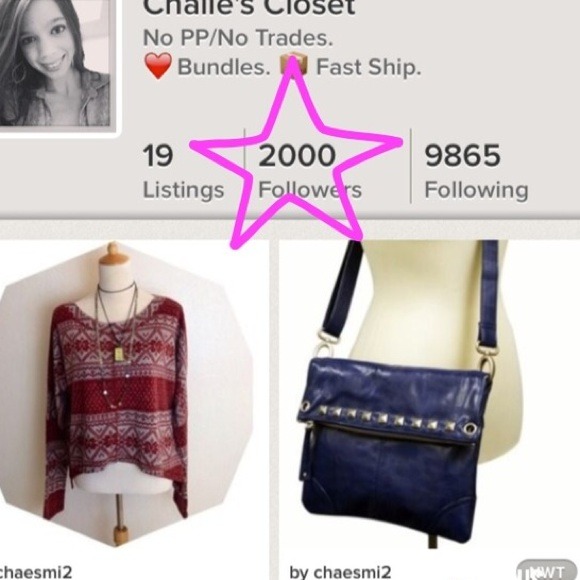
Task: View the 9865 following number
Action: (463, 155)
